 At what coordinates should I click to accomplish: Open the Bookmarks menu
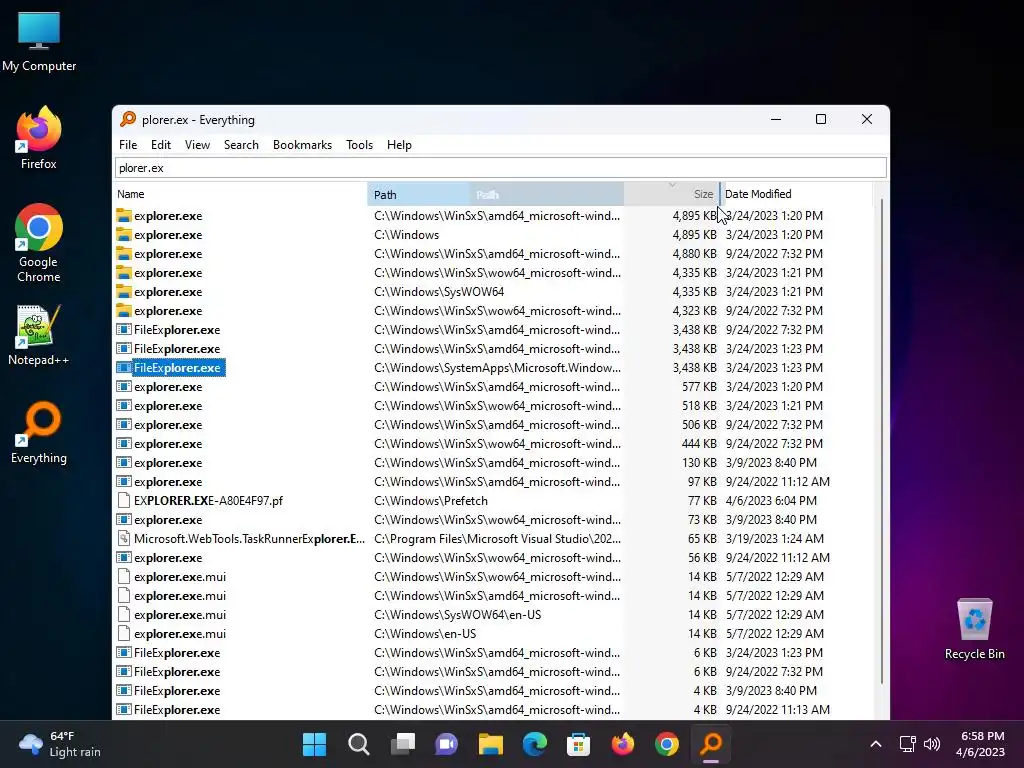(302, 145)
